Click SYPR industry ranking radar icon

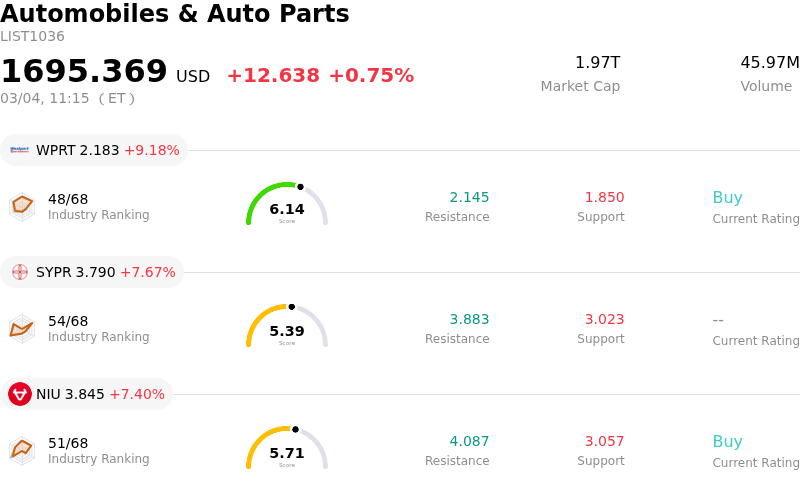tap(22, 328)
